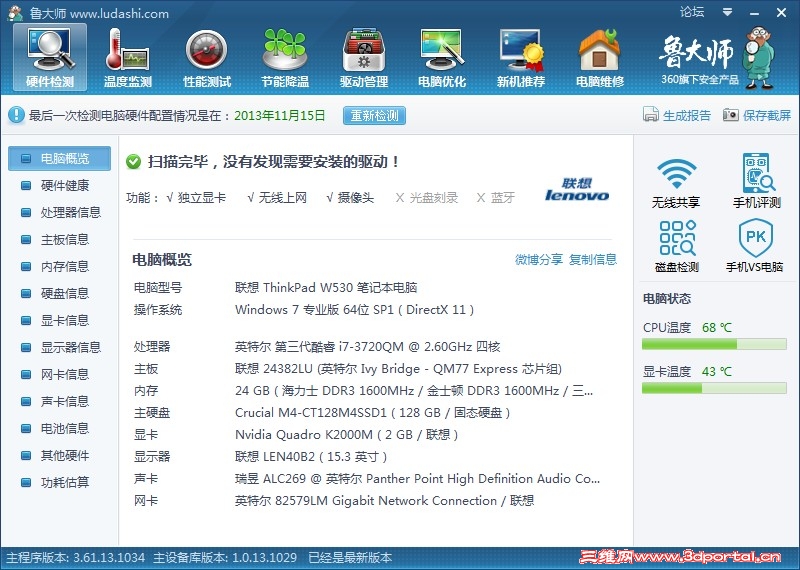Viewport: 800px width, 570px height.
Task: Click the 主设备库版本 status bar text
Action: 225,558
